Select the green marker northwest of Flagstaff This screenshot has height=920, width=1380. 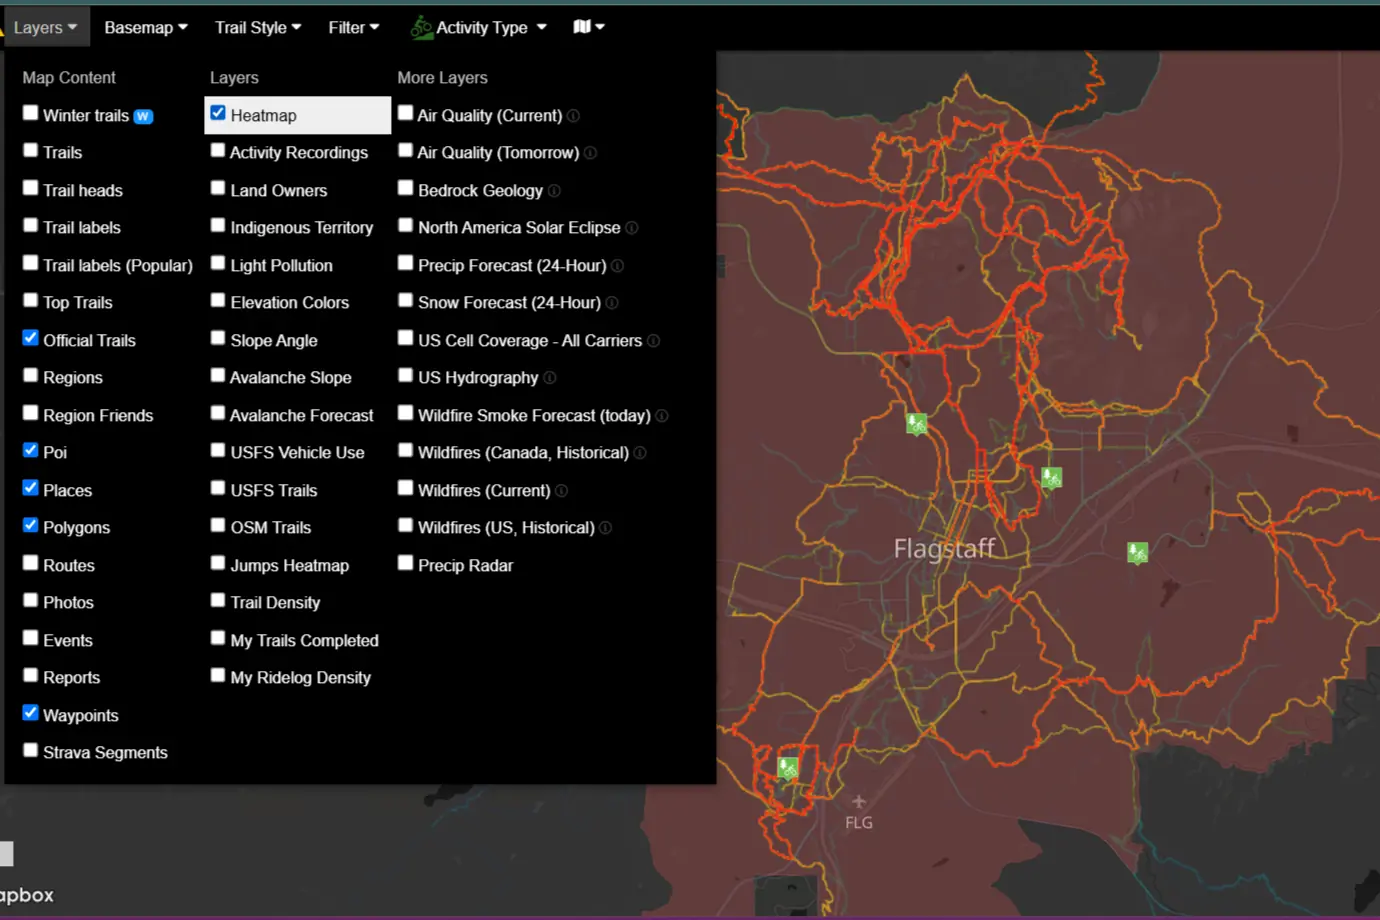pyautogui.click(x=916, y=422)
